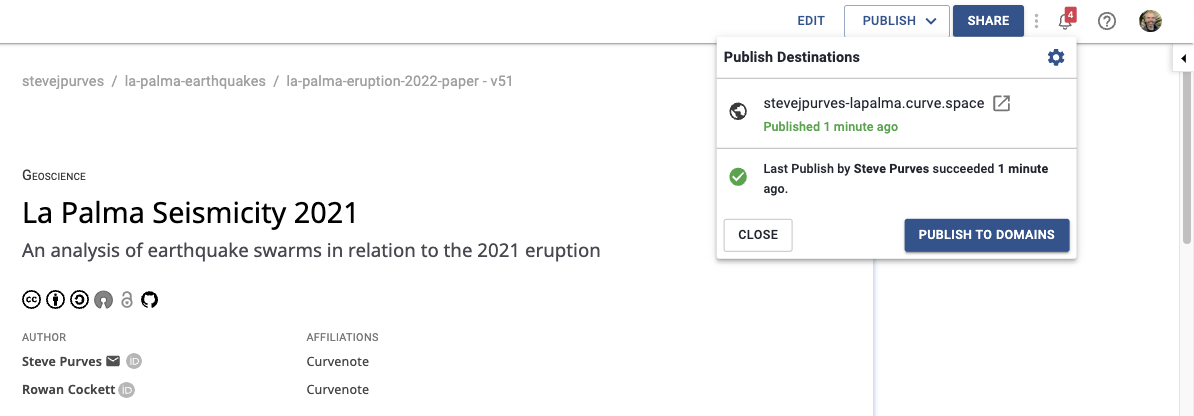
Task: Open the notifications bell
Action: pyautogui.click(x=1065, y=21)
